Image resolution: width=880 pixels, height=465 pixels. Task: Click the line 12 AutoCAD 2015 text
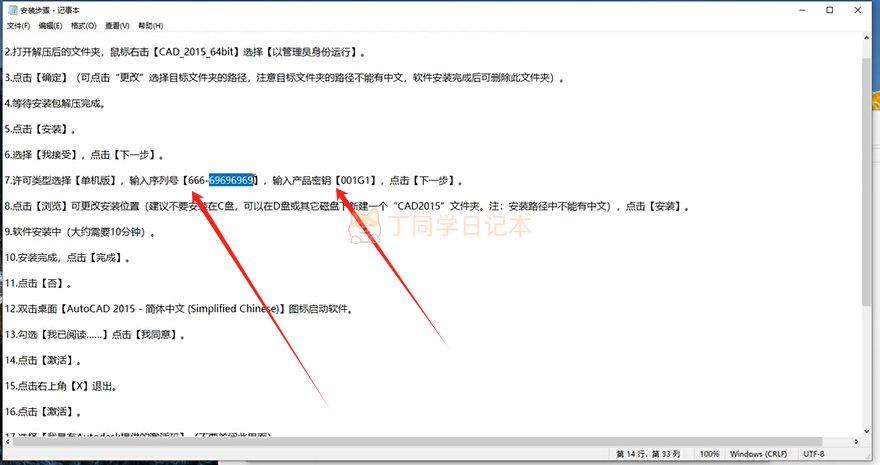(x=178, y=309)
